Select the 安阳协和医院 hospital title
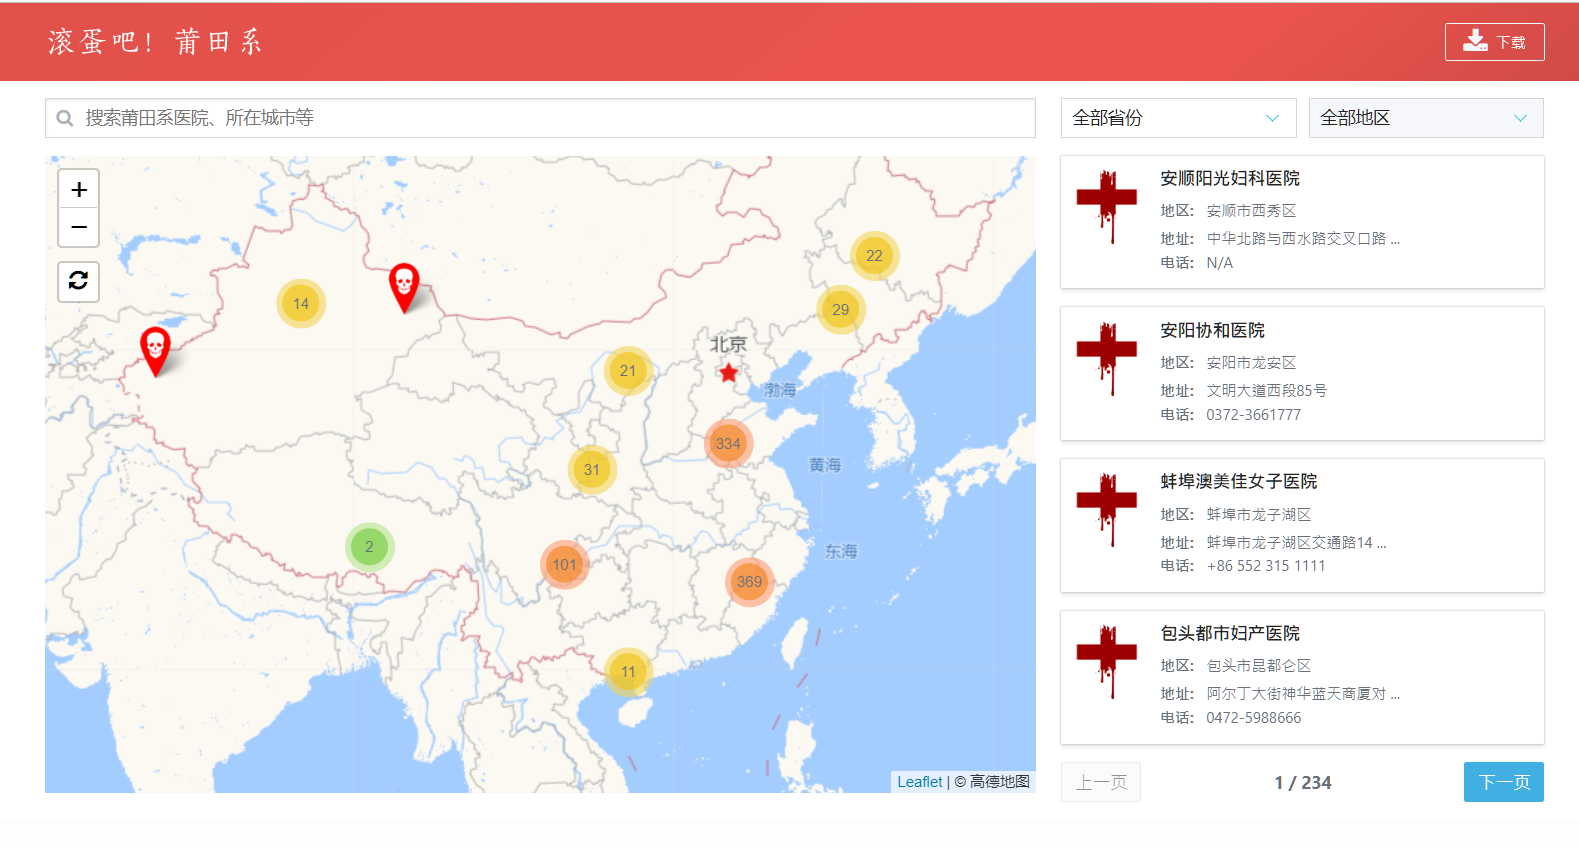The image size is (1579, 847). [1212, 330]
